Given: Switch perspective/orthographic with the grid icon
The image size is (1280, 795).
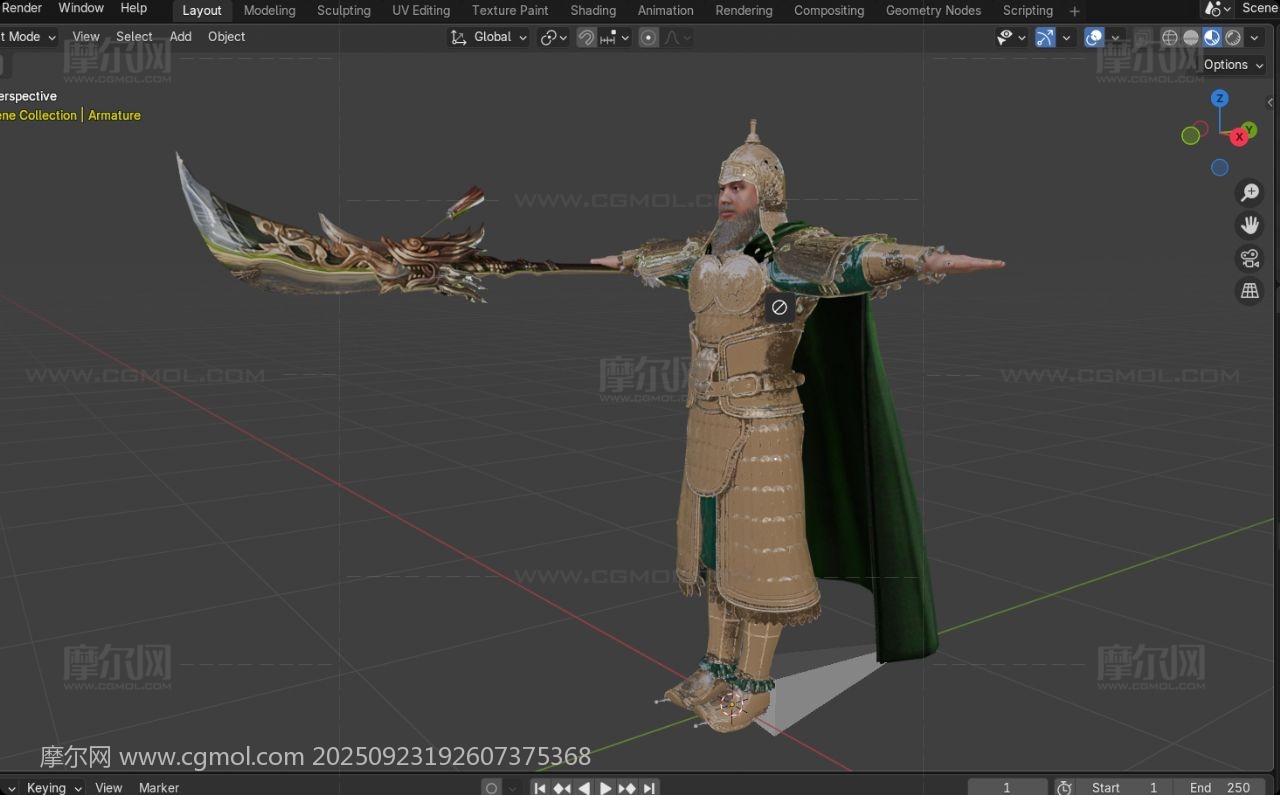Looking at the screenshot, I should click(1249, 291).
